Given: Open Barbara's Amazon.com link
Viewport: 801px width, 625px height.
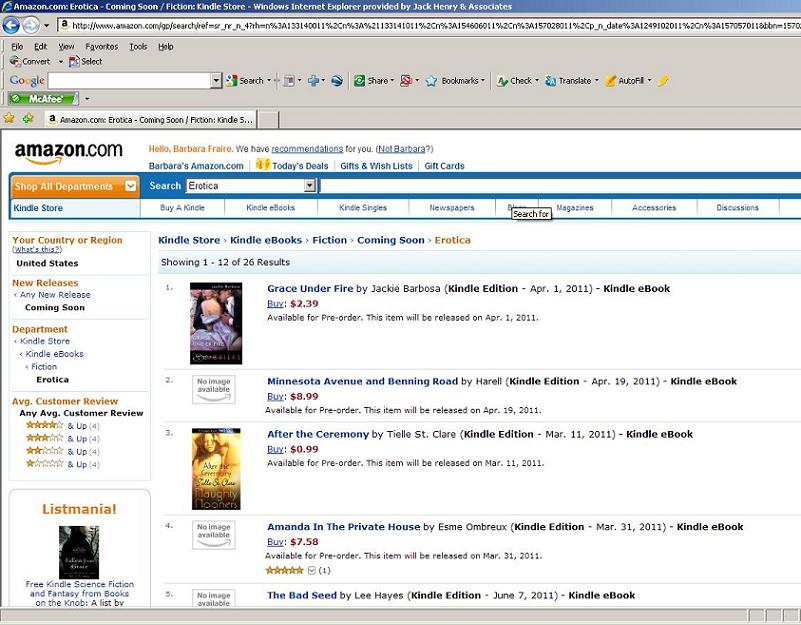Looking at the screenshot, I should (196, 166).
